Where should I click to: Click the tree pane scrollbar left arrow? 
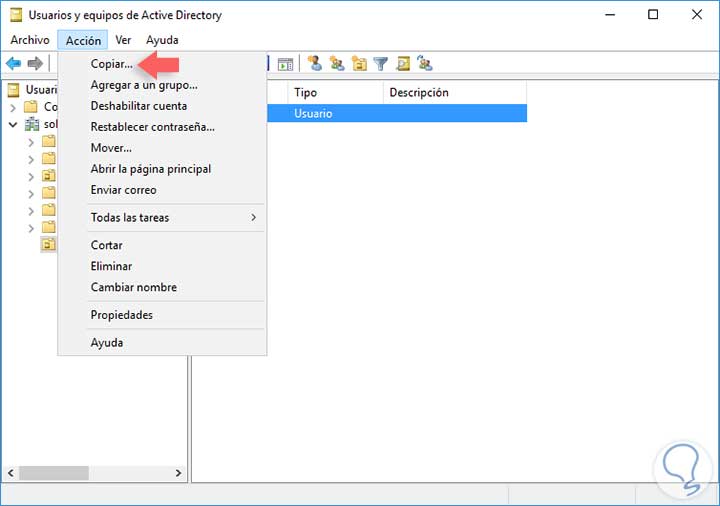[11, 473]
